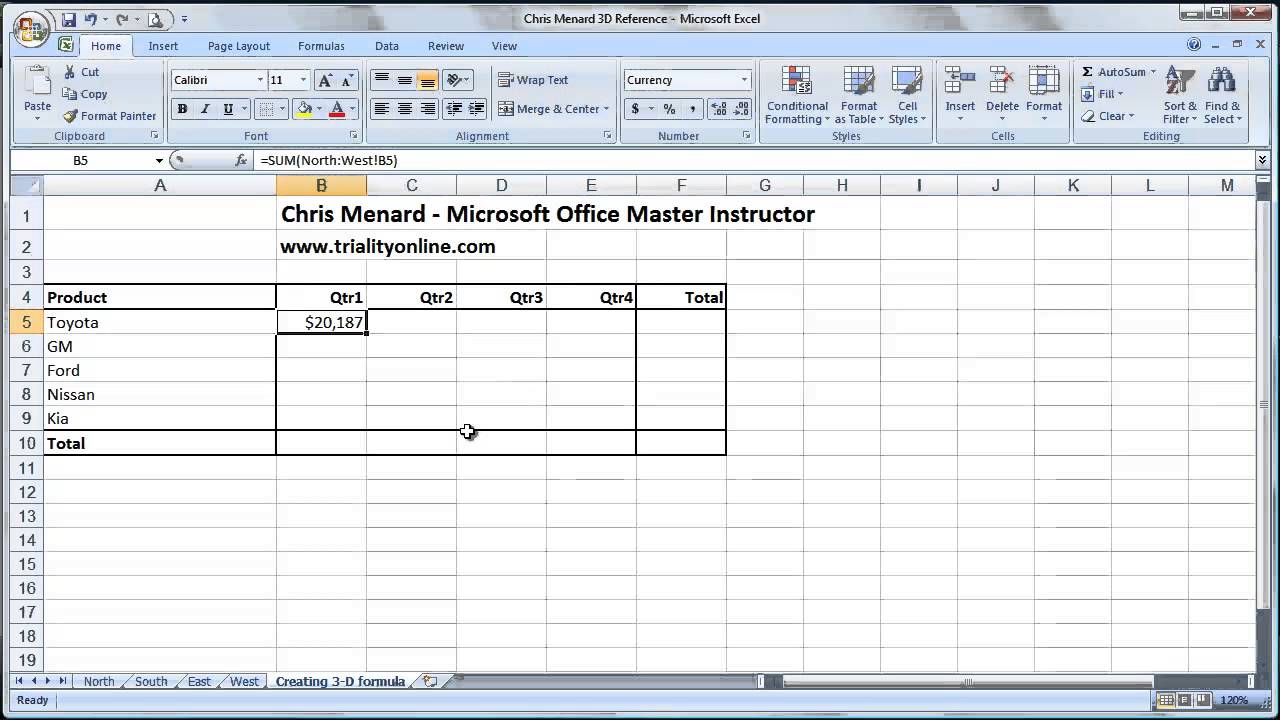1280x720 pixels.
Task: Open Cell Styles gallery
Action: (908, 96)
